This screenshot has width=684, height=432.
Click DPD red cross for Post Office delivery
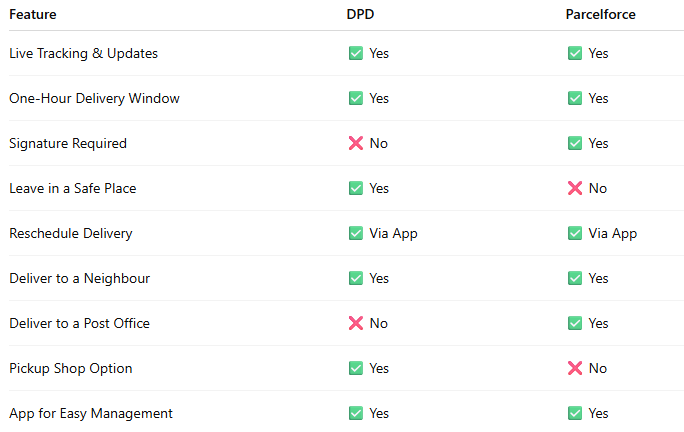pyautogui.click(x=355, y=323)
